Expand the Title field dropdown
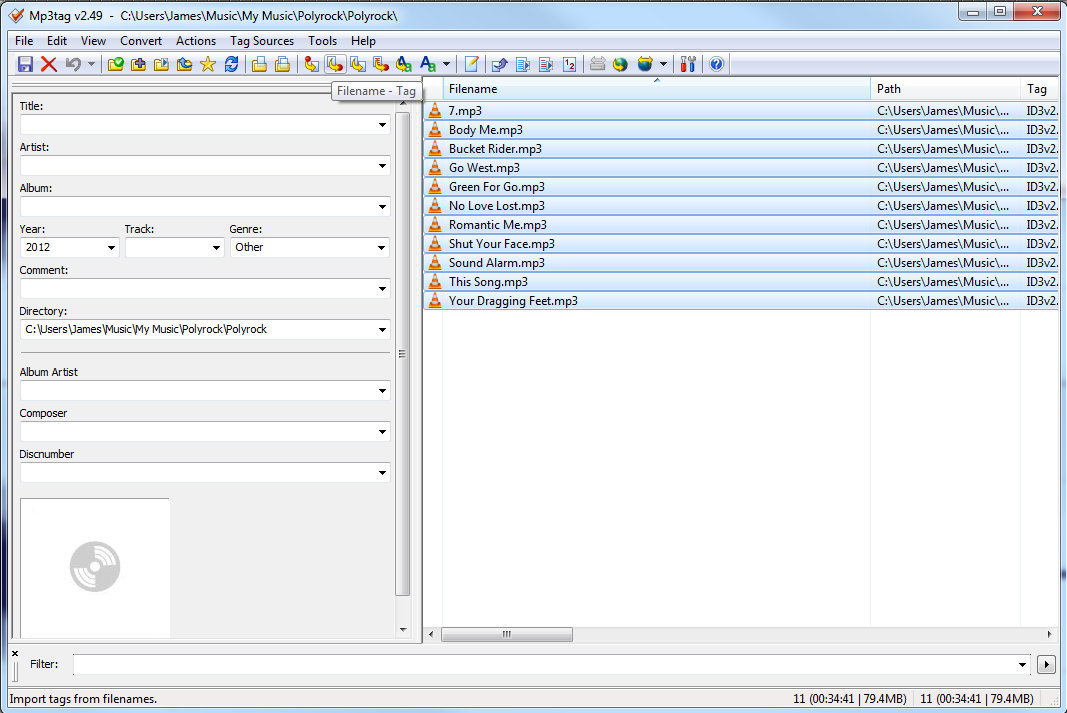1067x713 pixels. 382,125
